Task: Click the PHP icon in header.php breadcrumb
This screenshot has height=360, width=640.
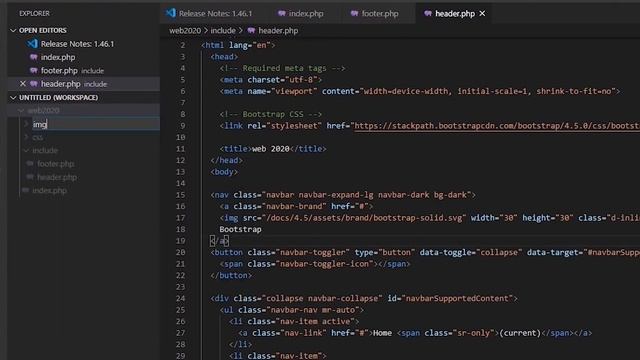Action: coord(251,31)
